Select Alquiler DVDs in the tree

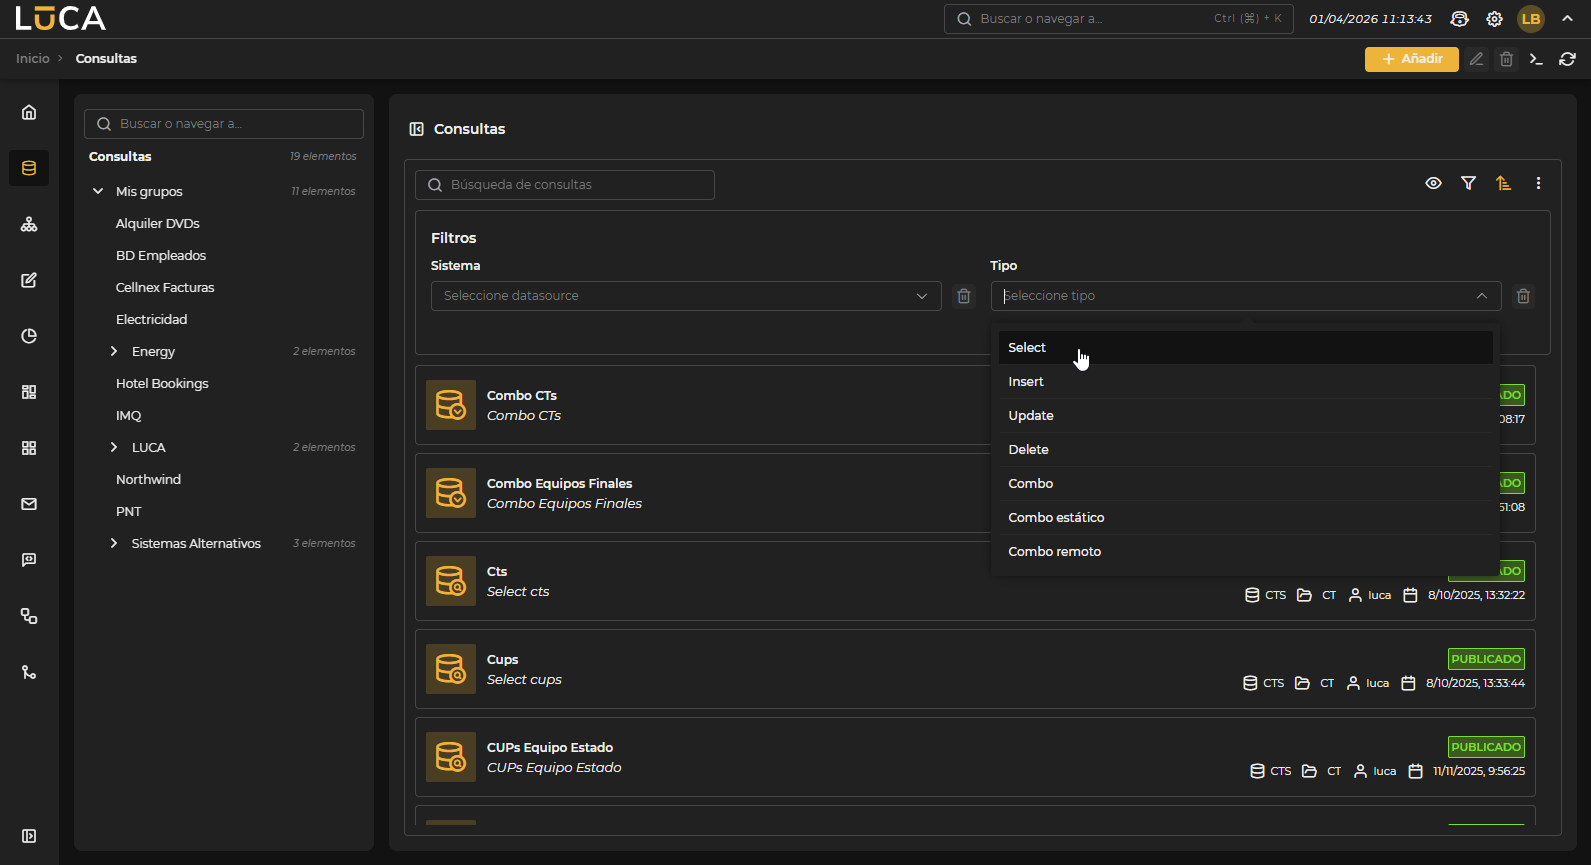click(x=158, y=223)
